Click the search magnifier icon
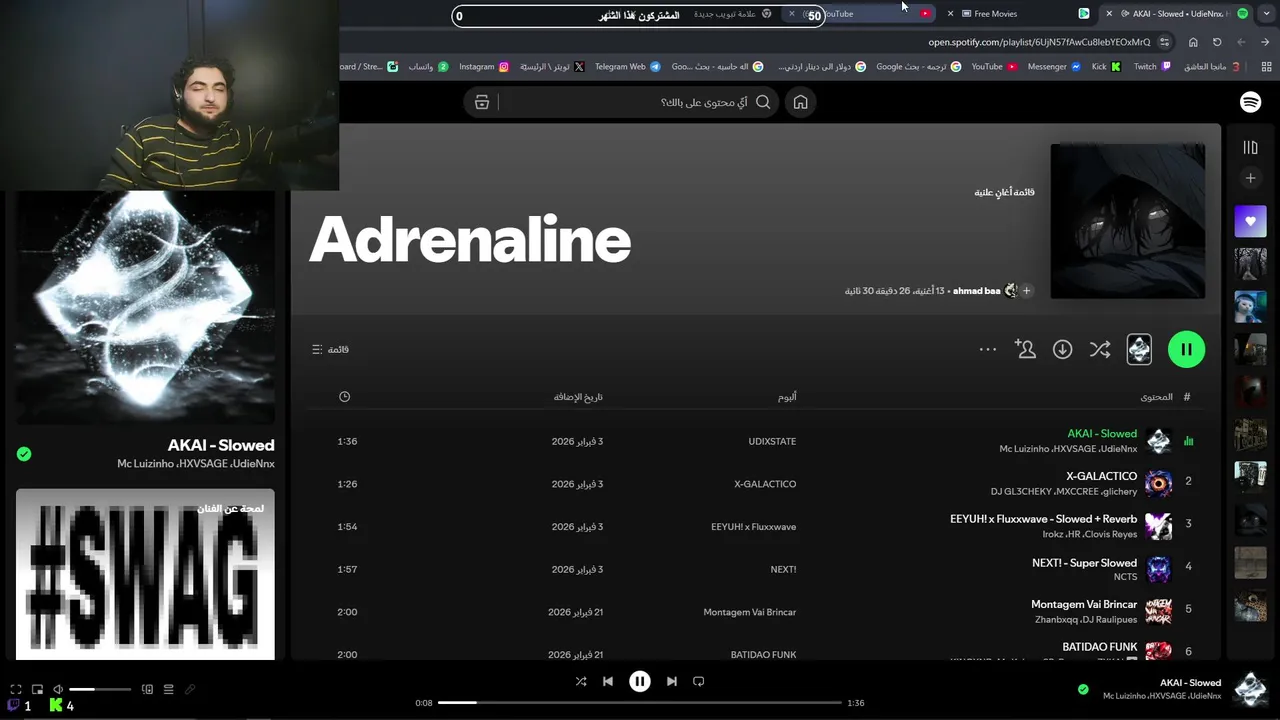The width and height of the screenshot is (1280, 720). [763, 102]
